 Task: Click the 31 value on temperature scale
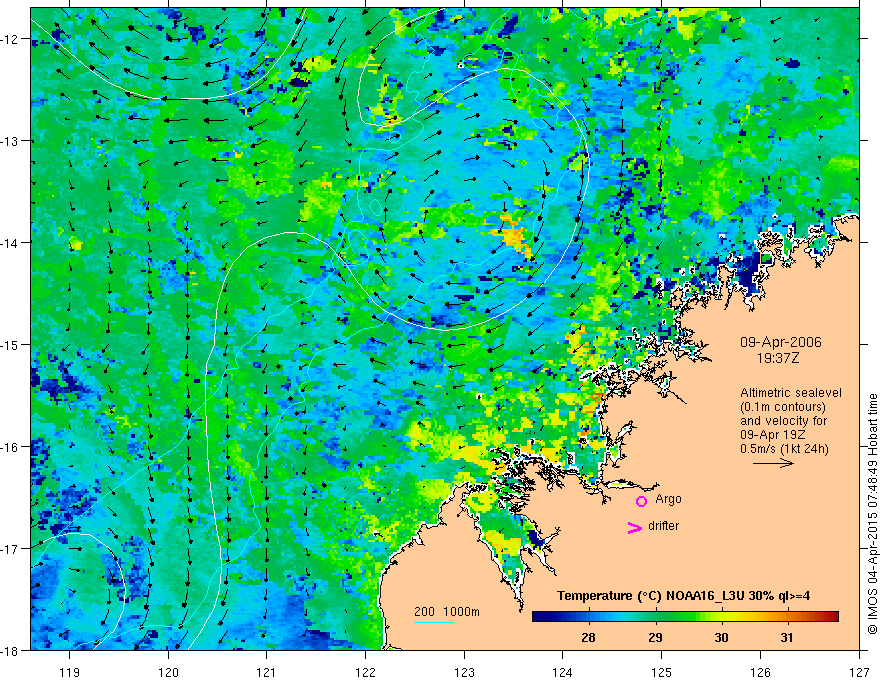pos(787,637)
